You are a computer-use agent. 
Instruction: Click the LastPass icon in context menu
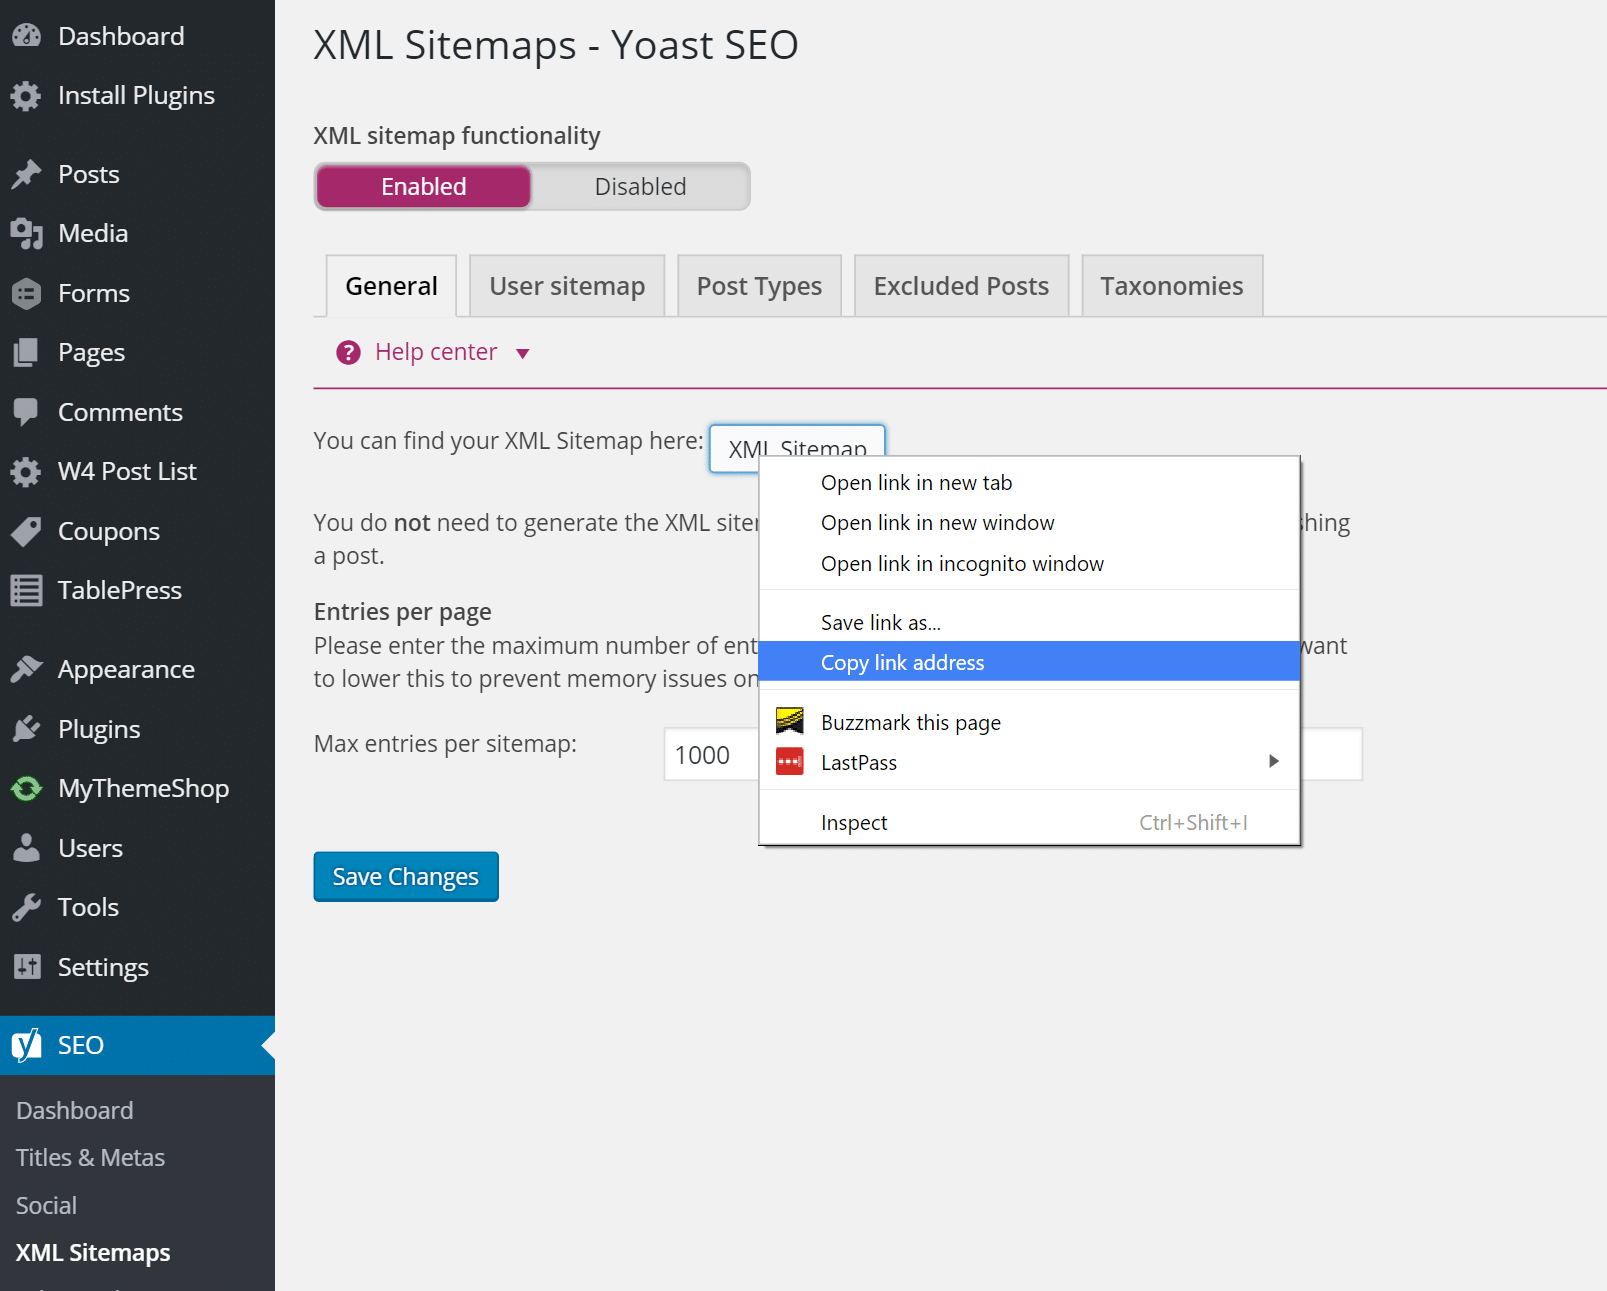(x=790, y=762)
